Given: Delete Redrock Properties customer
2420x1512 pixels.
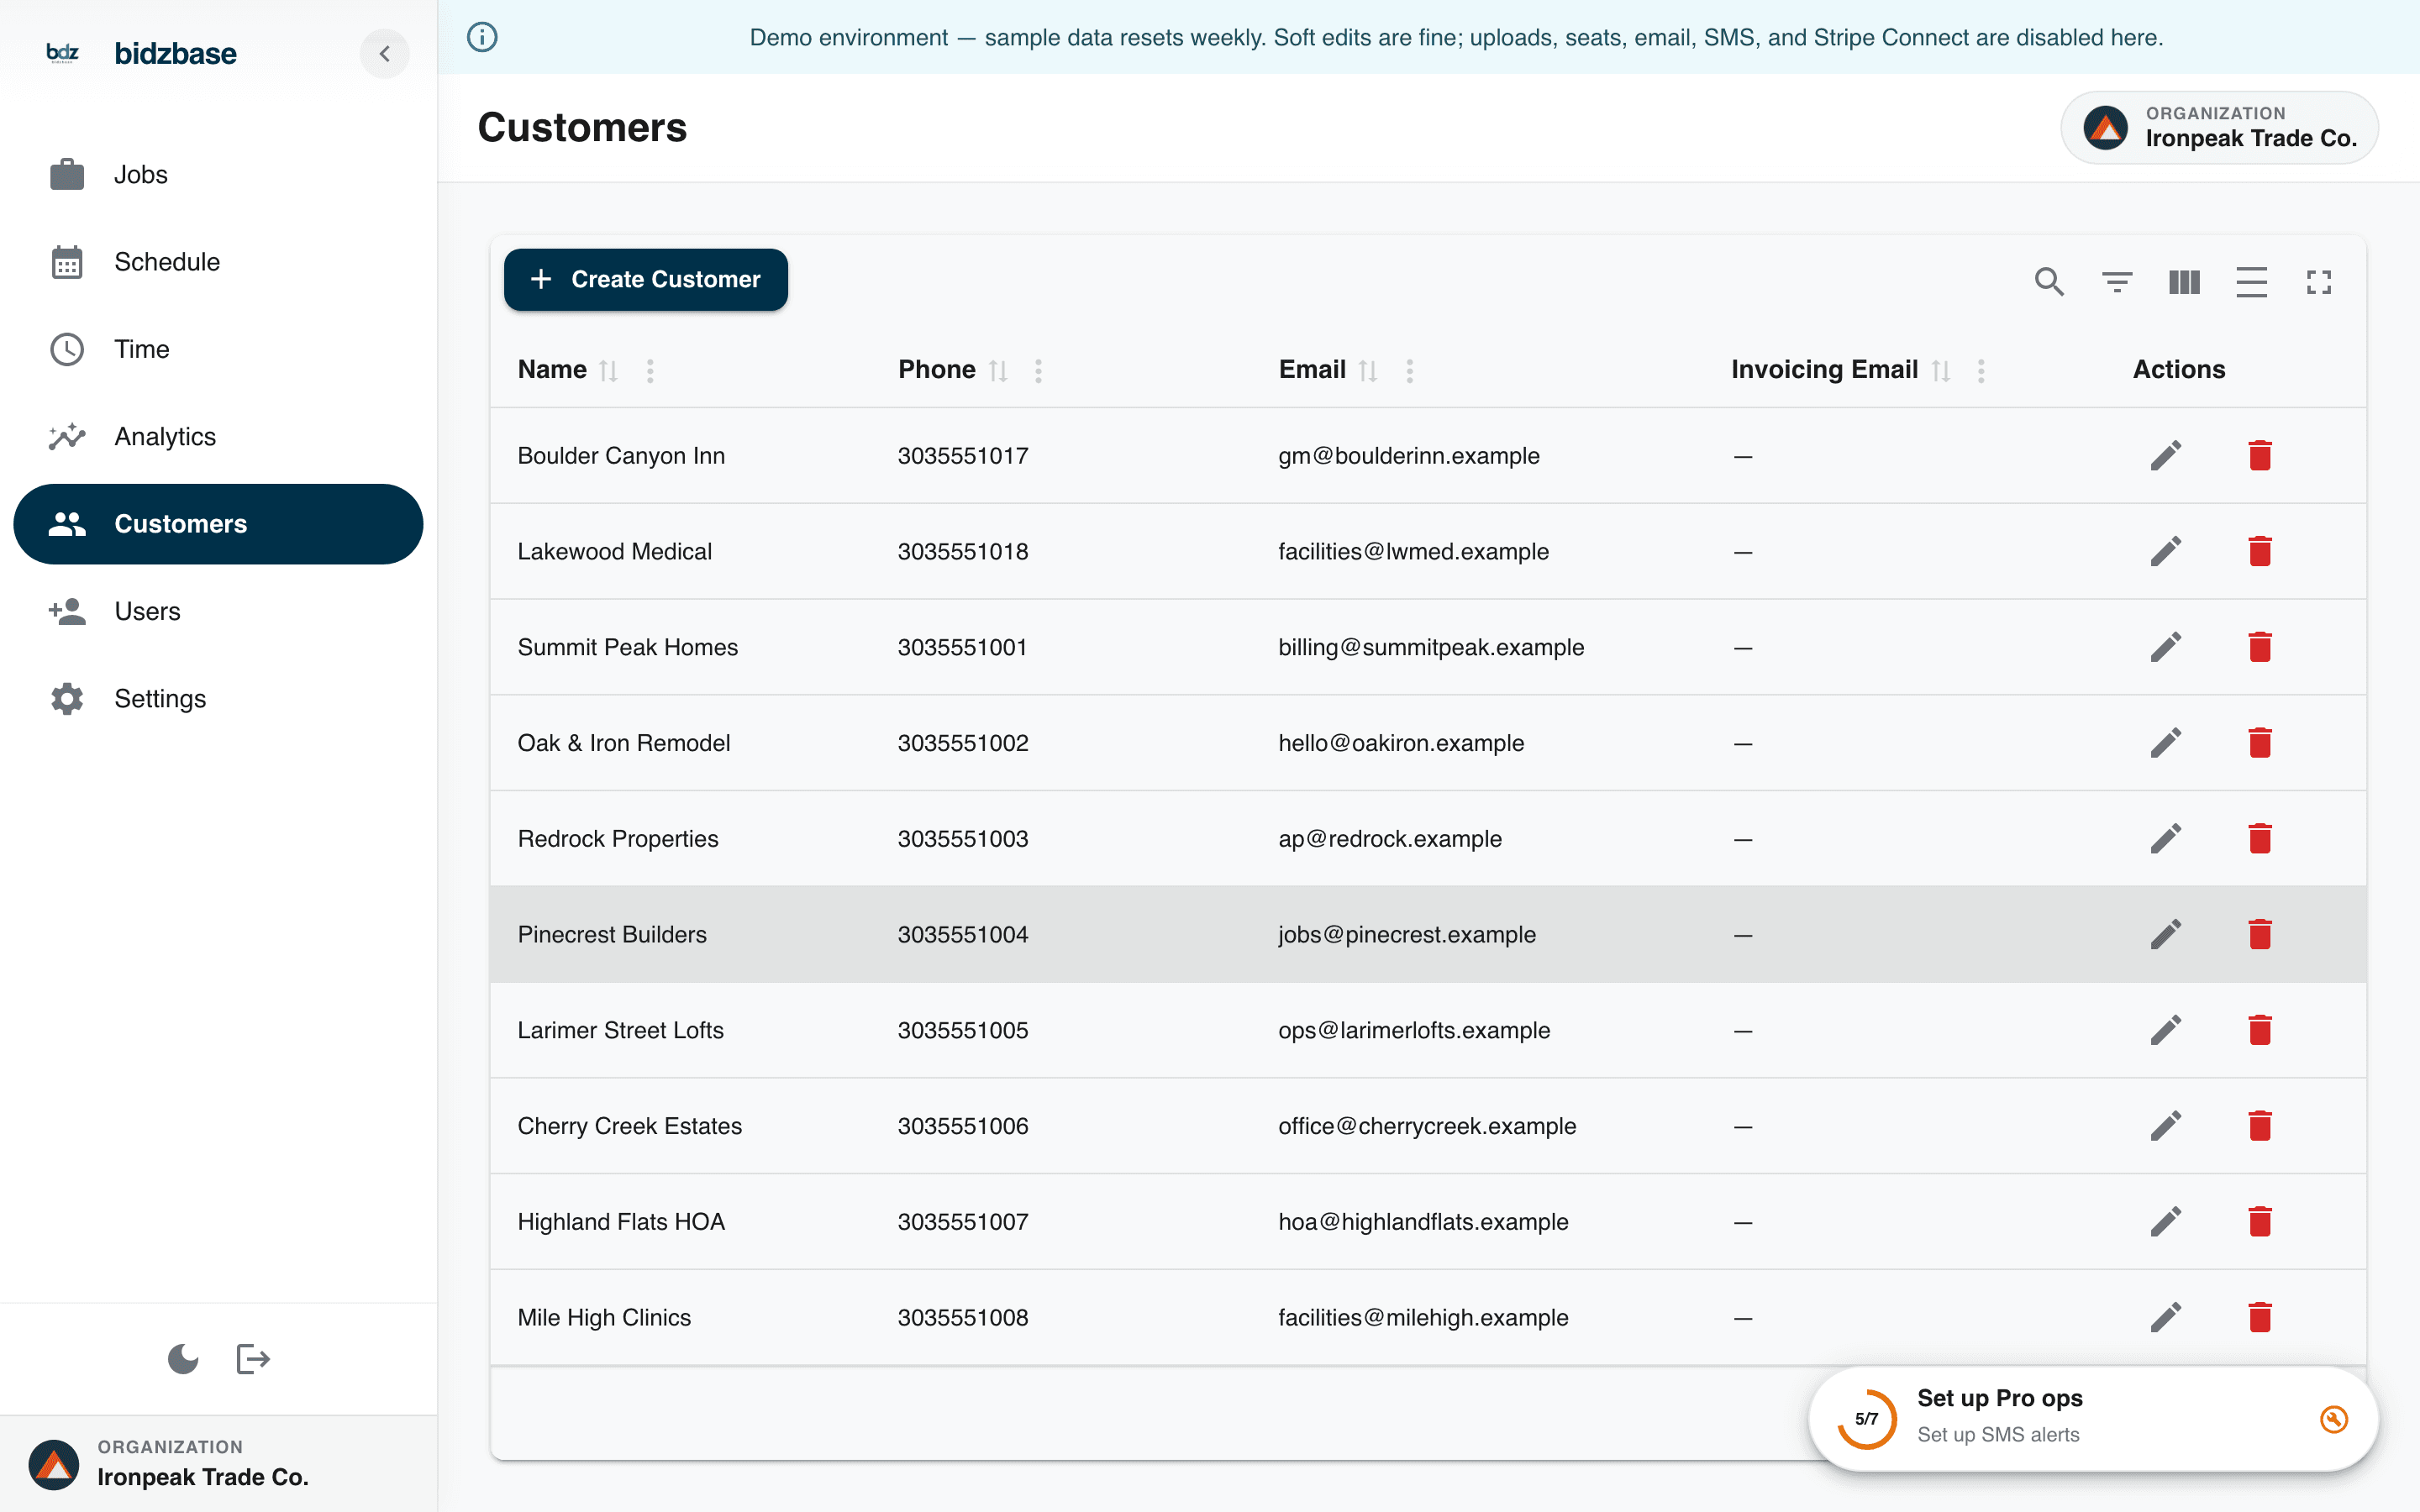Looking at the screenshot, I should click(2260, 839).
